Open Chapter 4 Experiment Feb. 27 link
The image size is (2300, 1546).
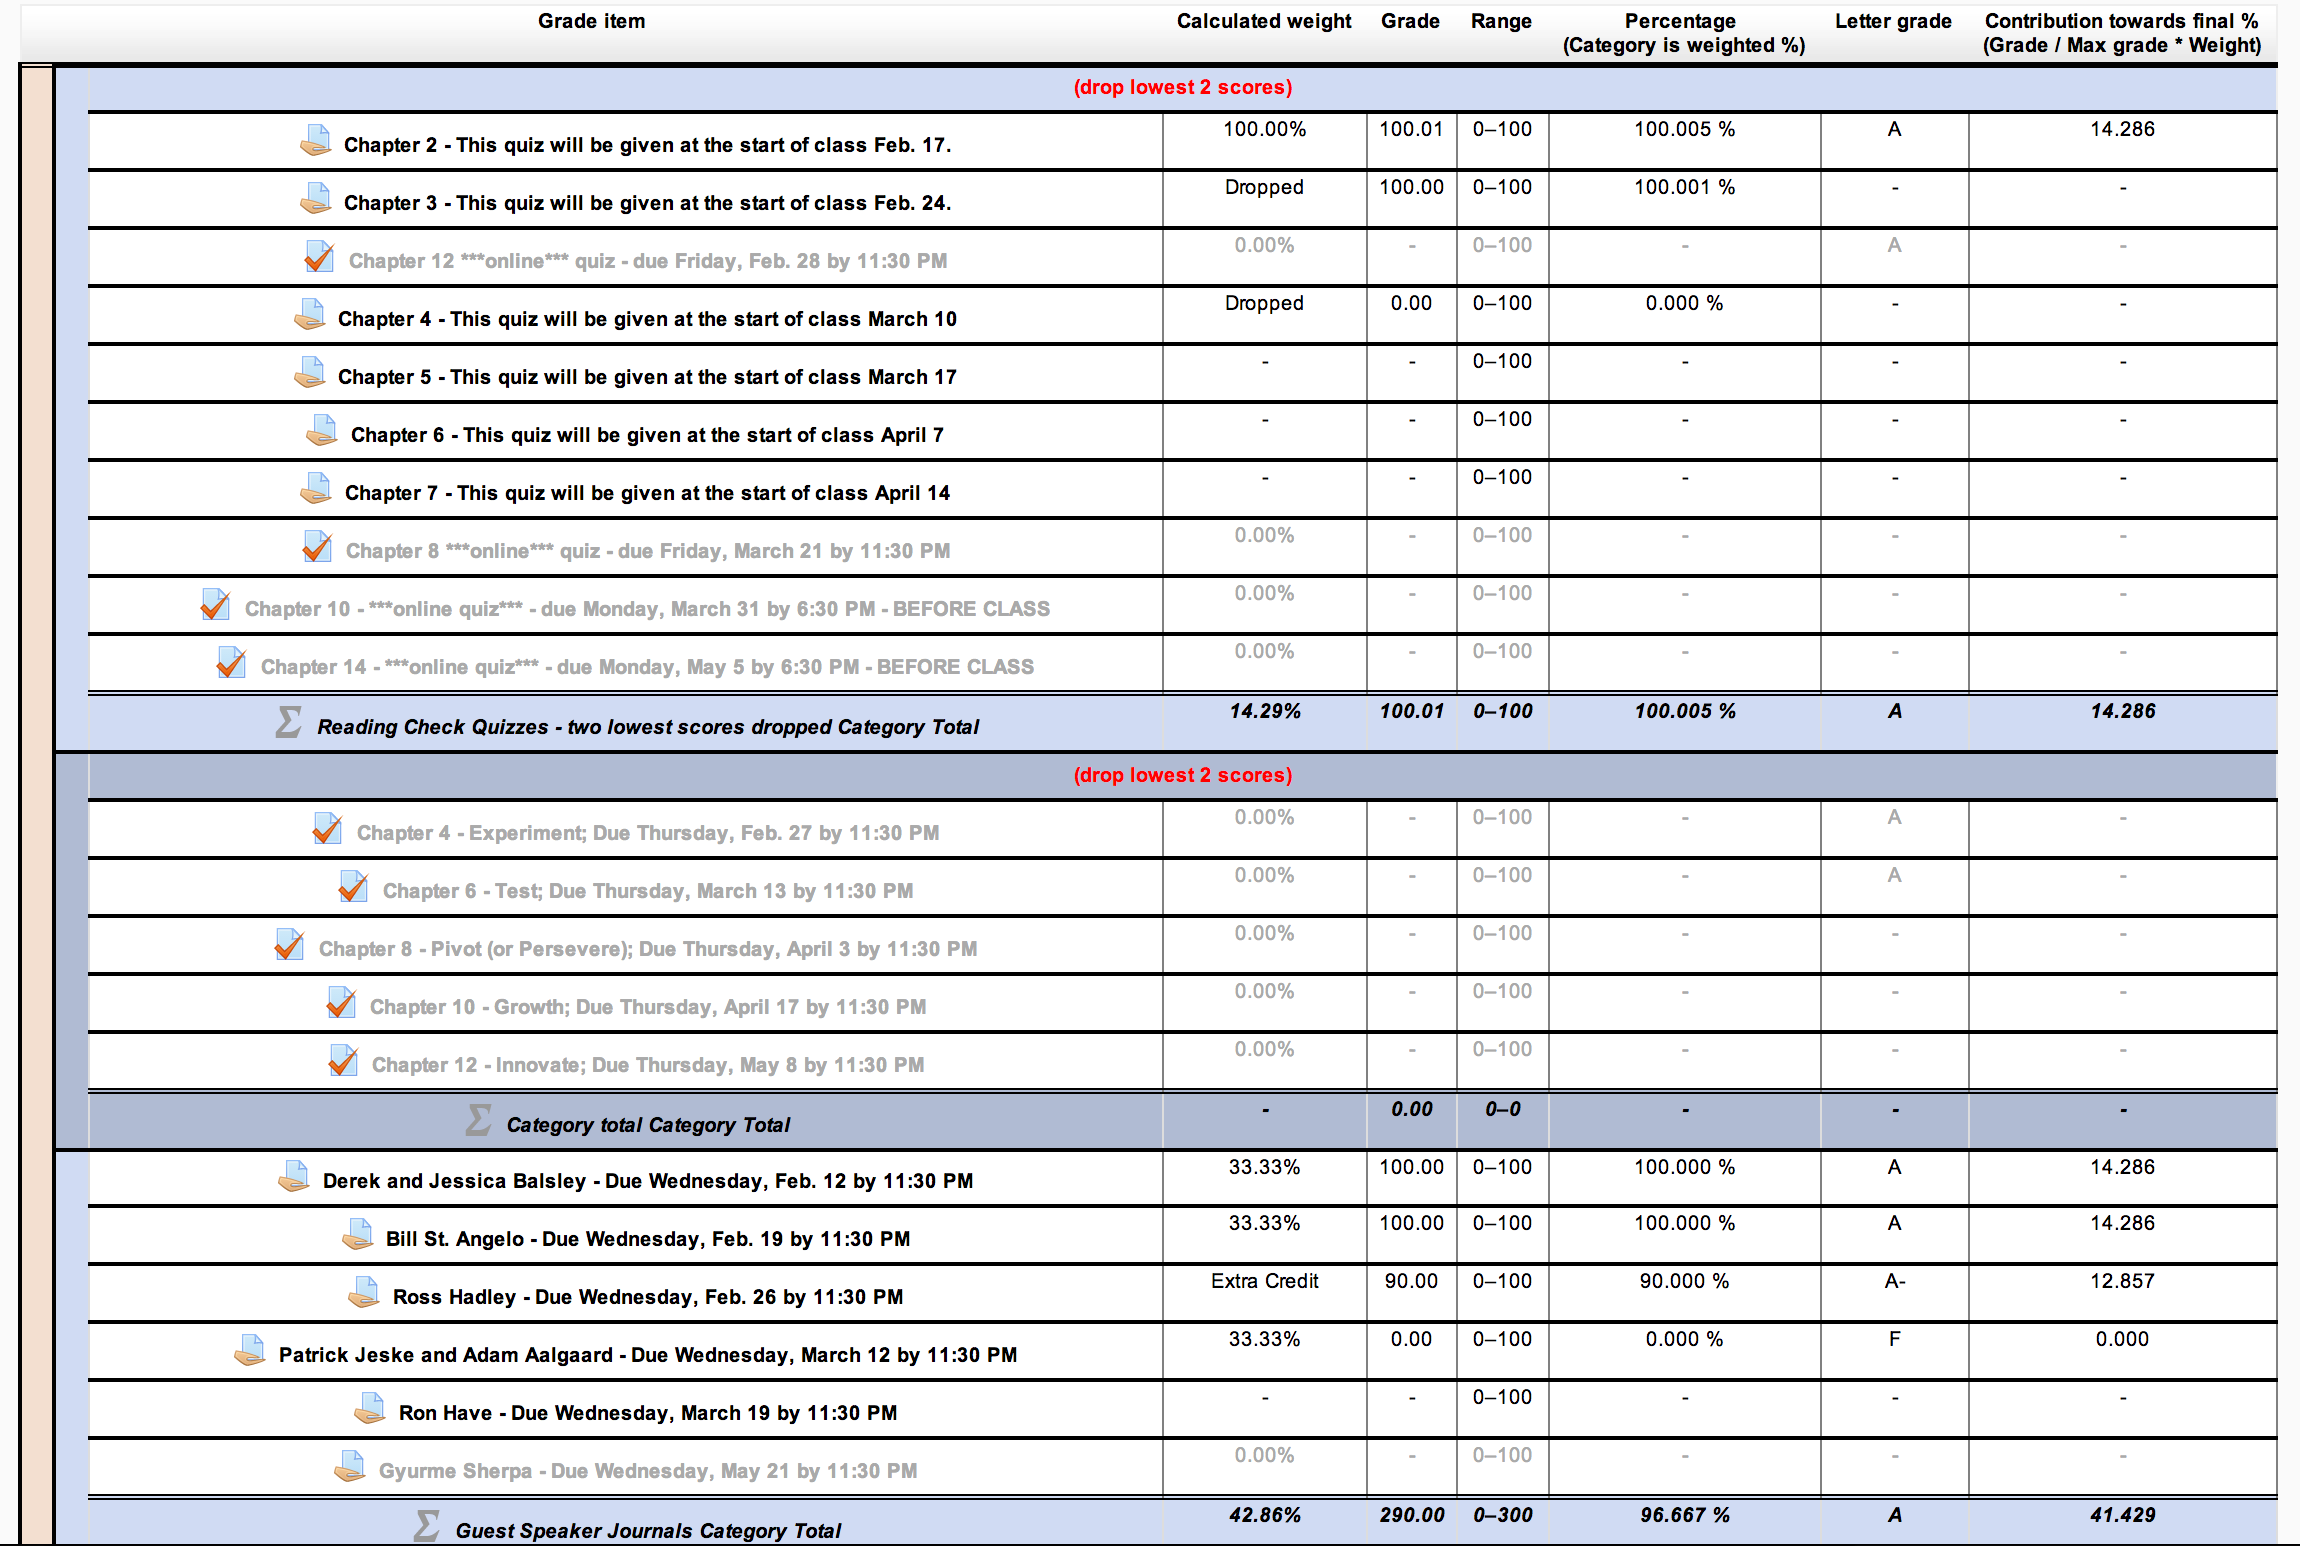647,833
